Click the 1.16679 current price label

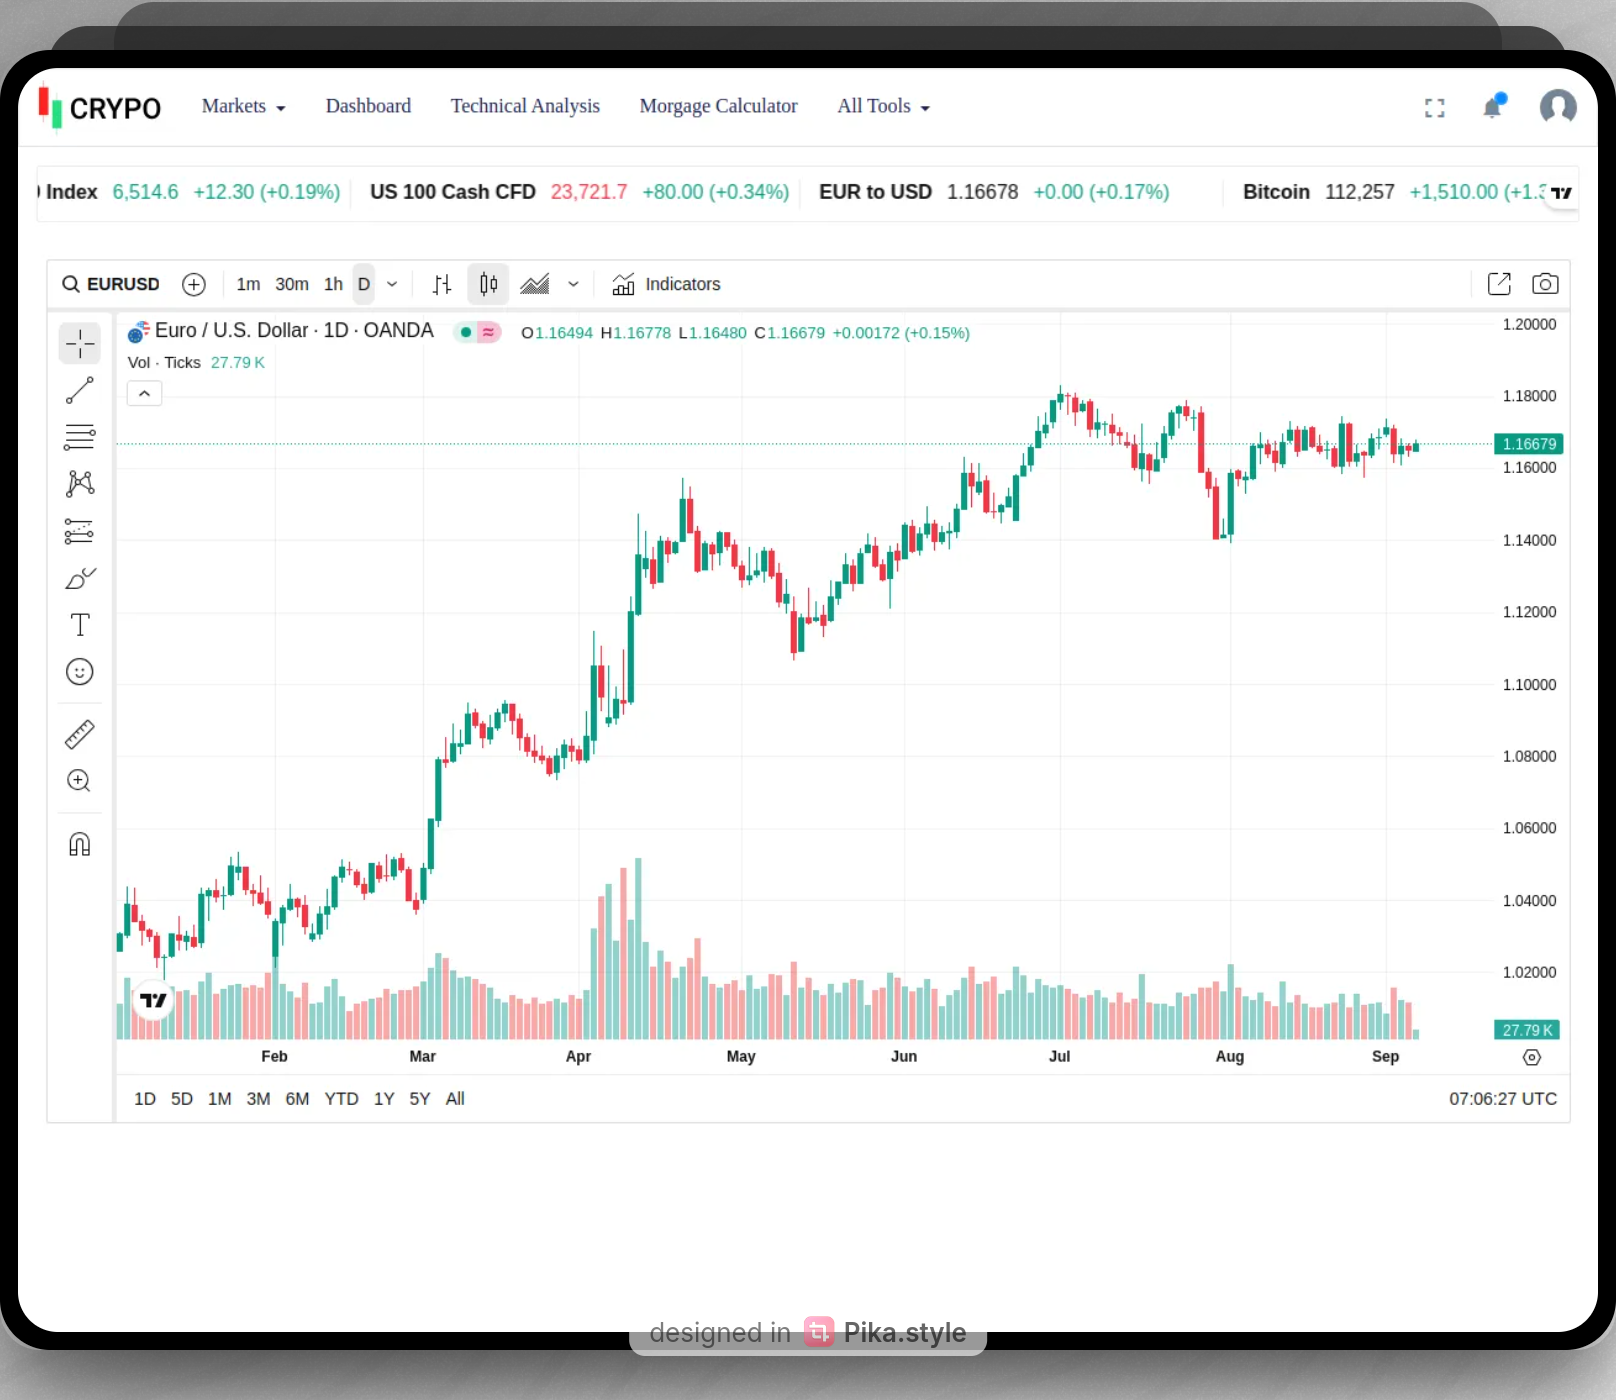tap(1529, 444)
